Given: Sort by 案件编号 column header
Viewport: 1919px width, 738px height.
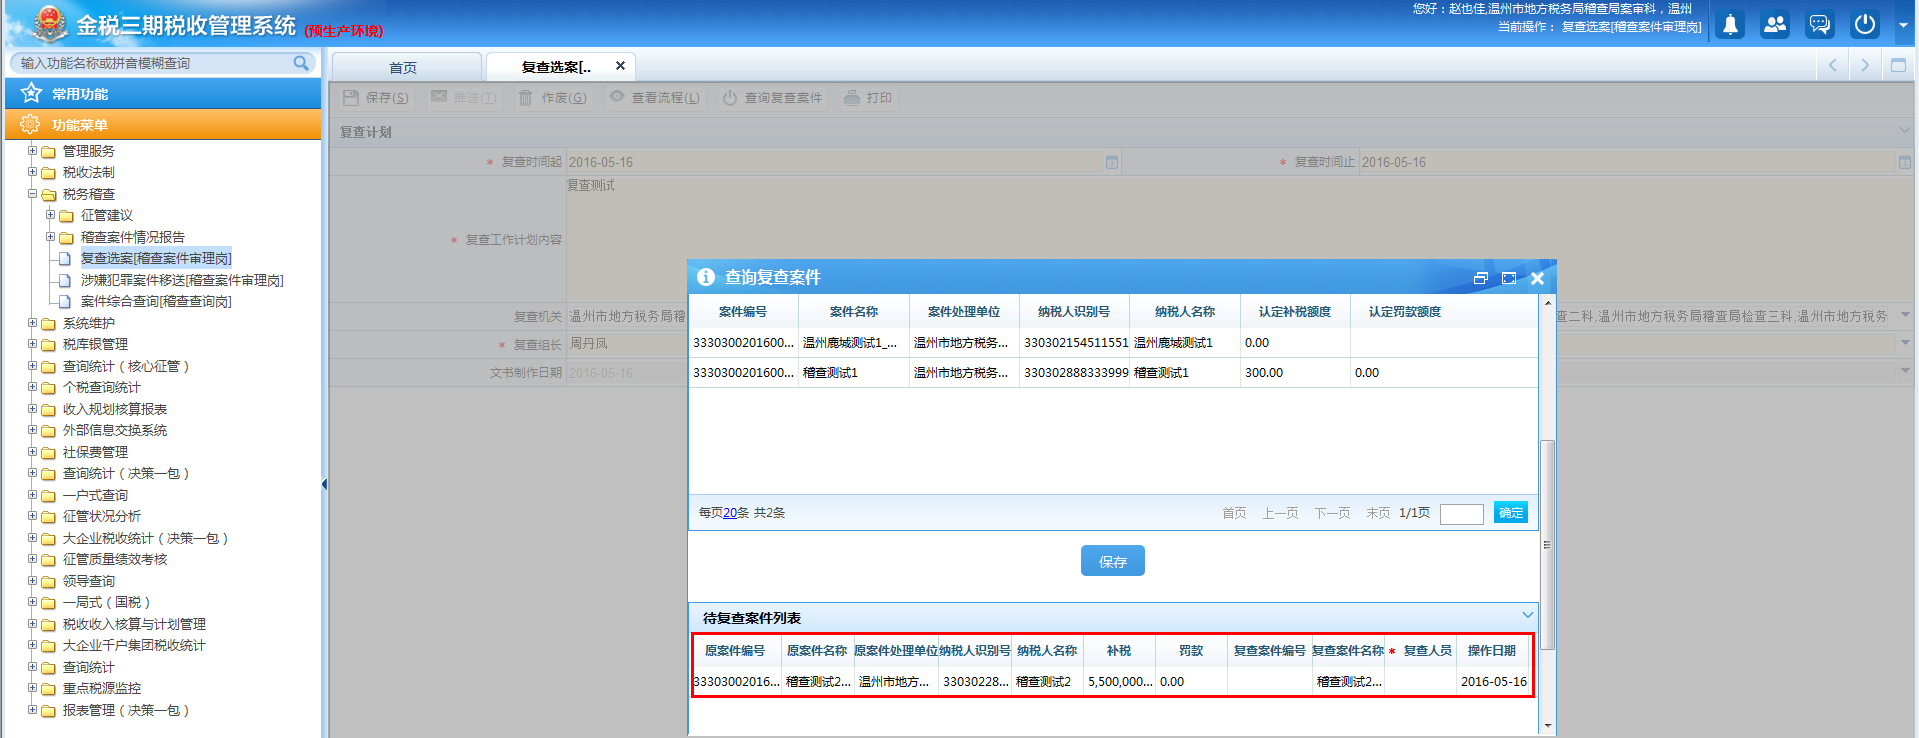Looking at the screenshot, I should click(x=743, y=312).
